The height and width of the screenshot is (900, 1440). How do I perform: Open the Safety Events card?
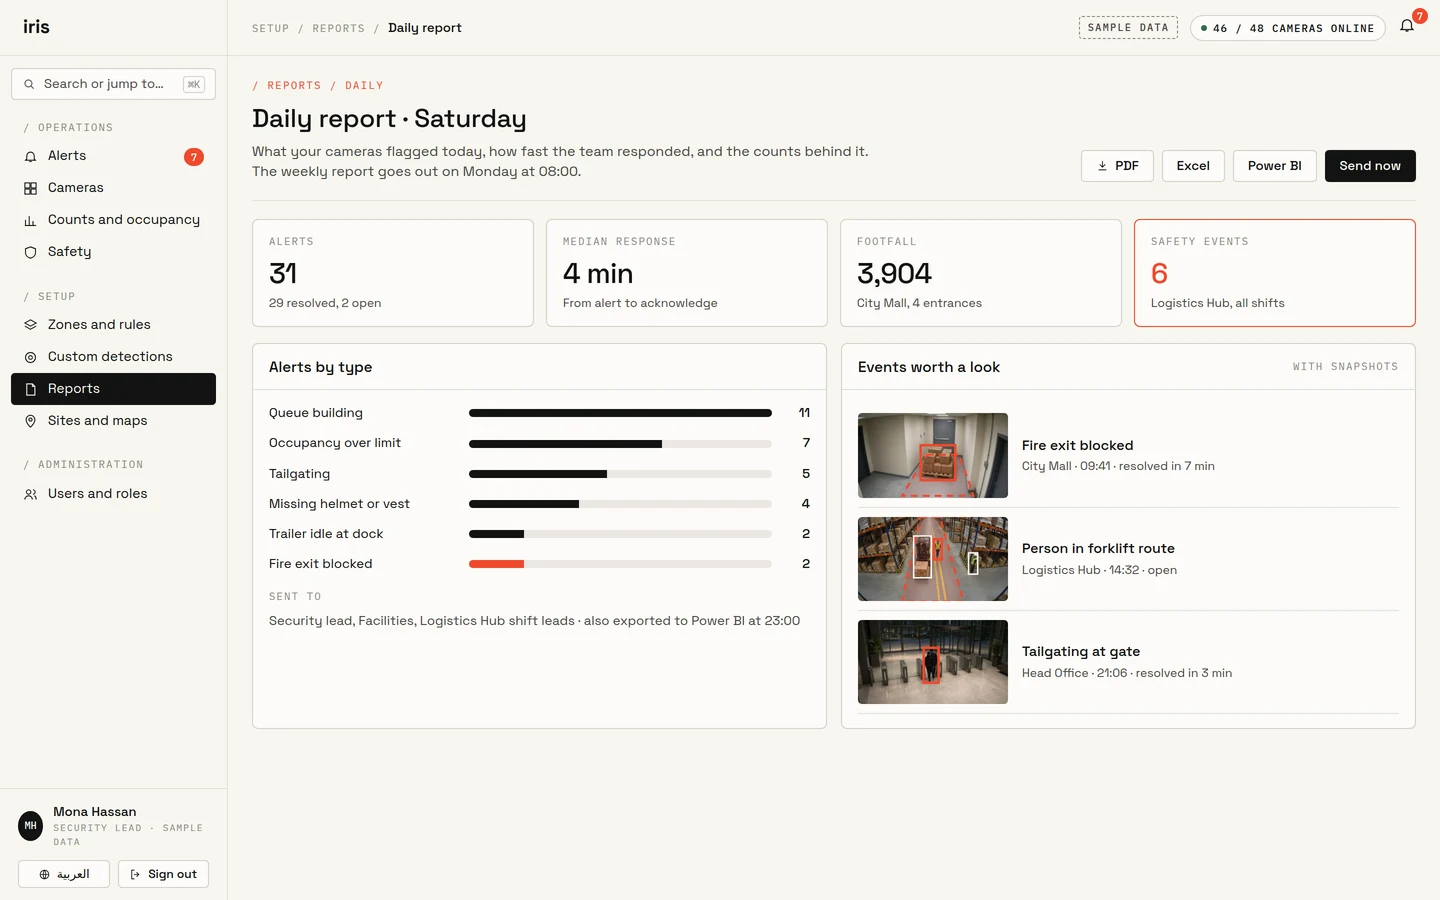[1275, 273]
